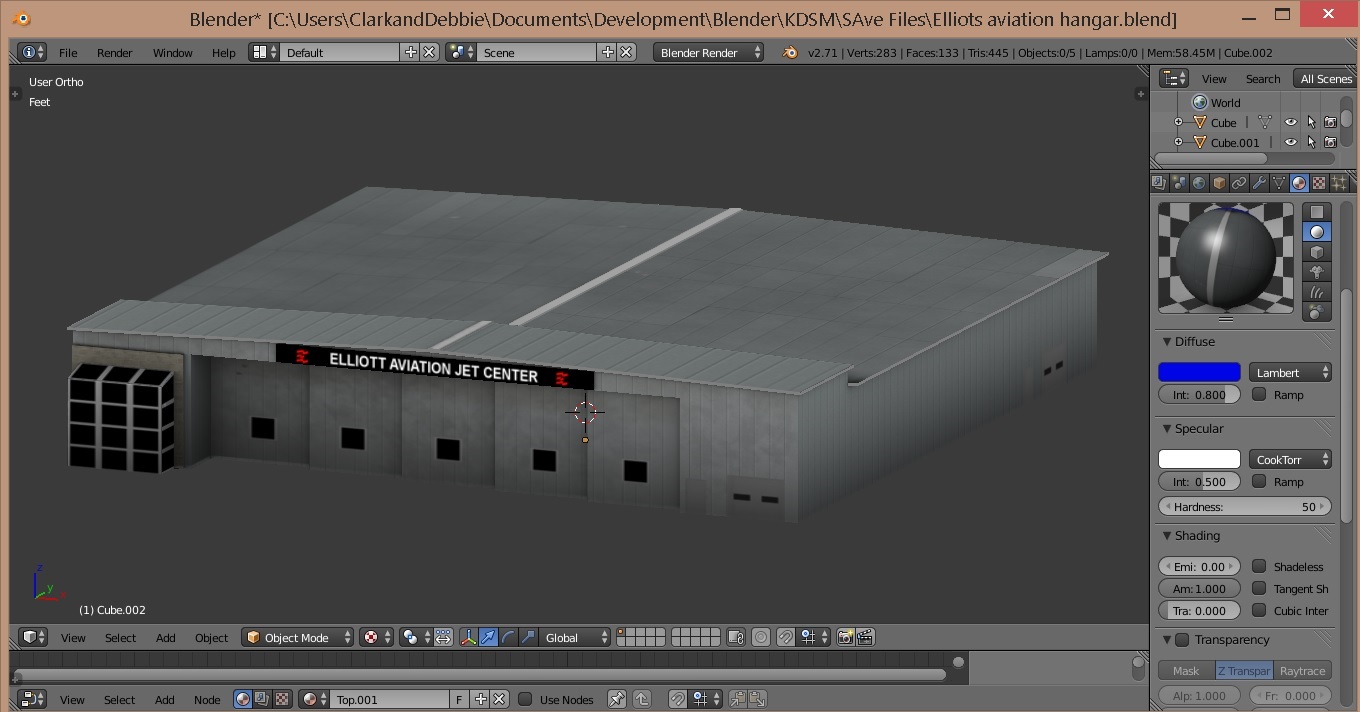Expand the Global transform orientation dropdown
This screenshot has height=712, width=1360.
(575, 637)
